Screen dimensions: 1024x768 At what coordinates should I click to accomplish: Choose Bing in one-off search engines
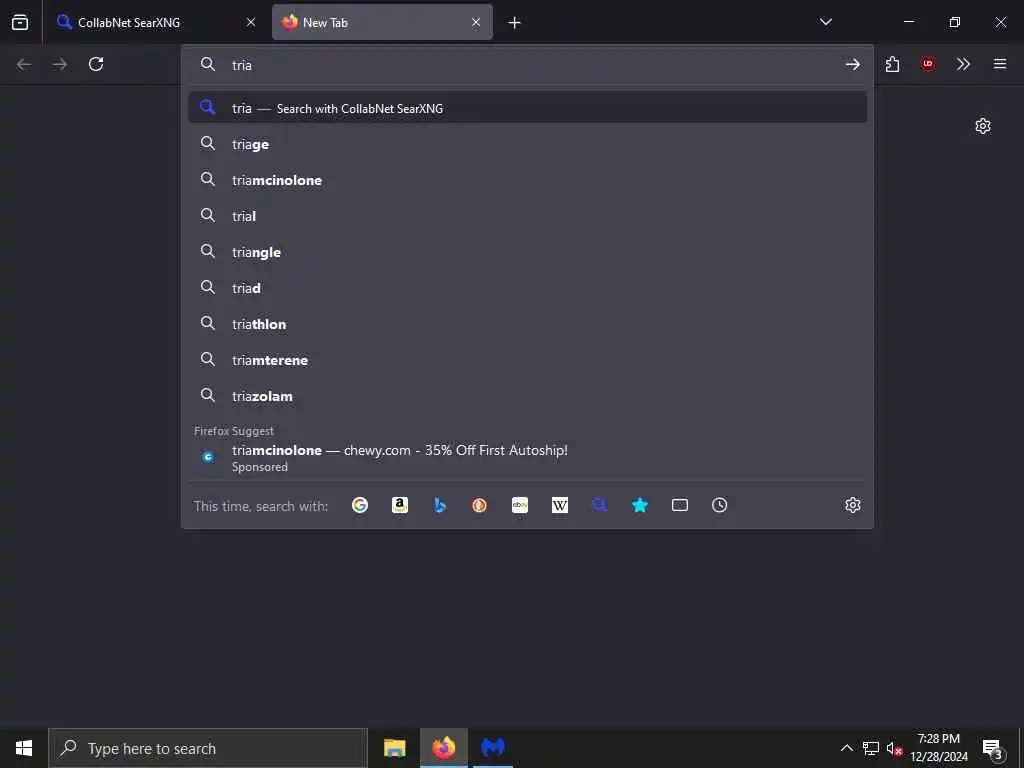[x=440, y=505]
